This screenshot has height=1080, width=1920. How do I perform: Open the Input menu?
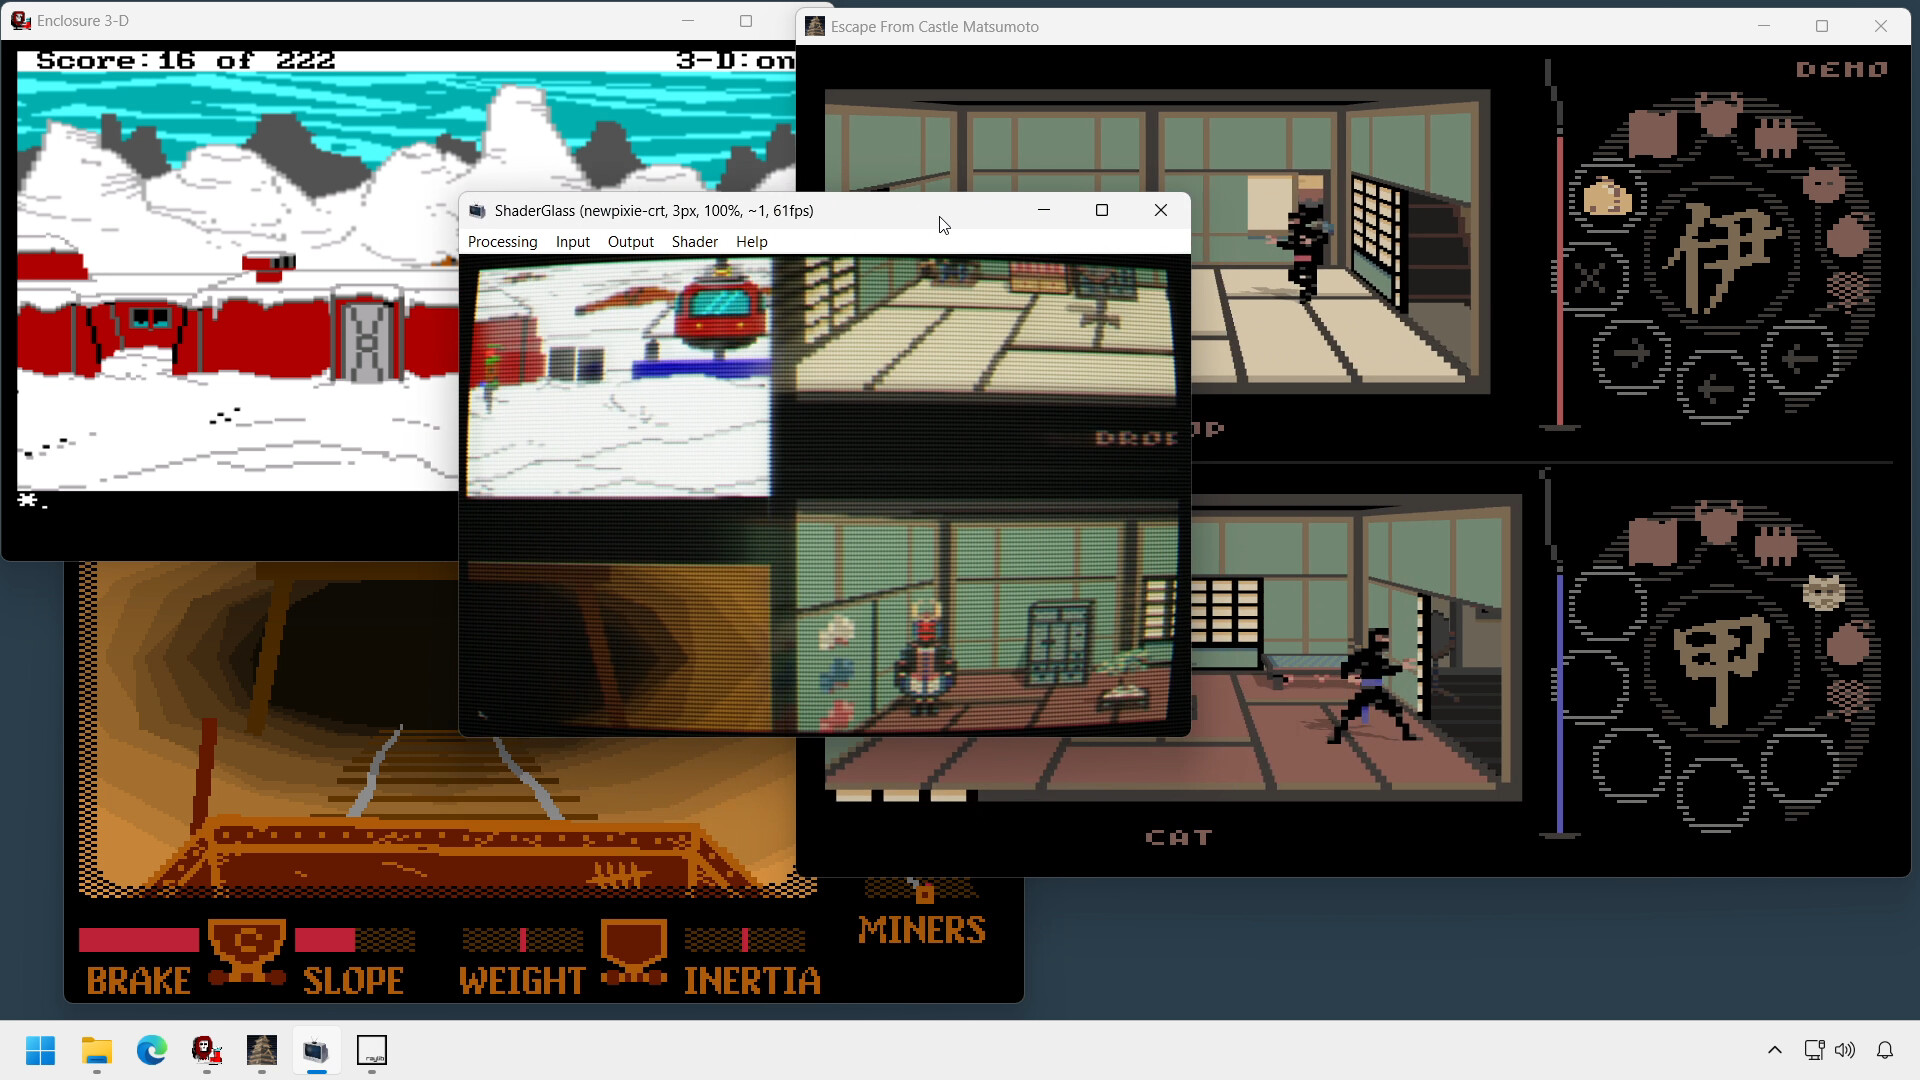point(572,242)
